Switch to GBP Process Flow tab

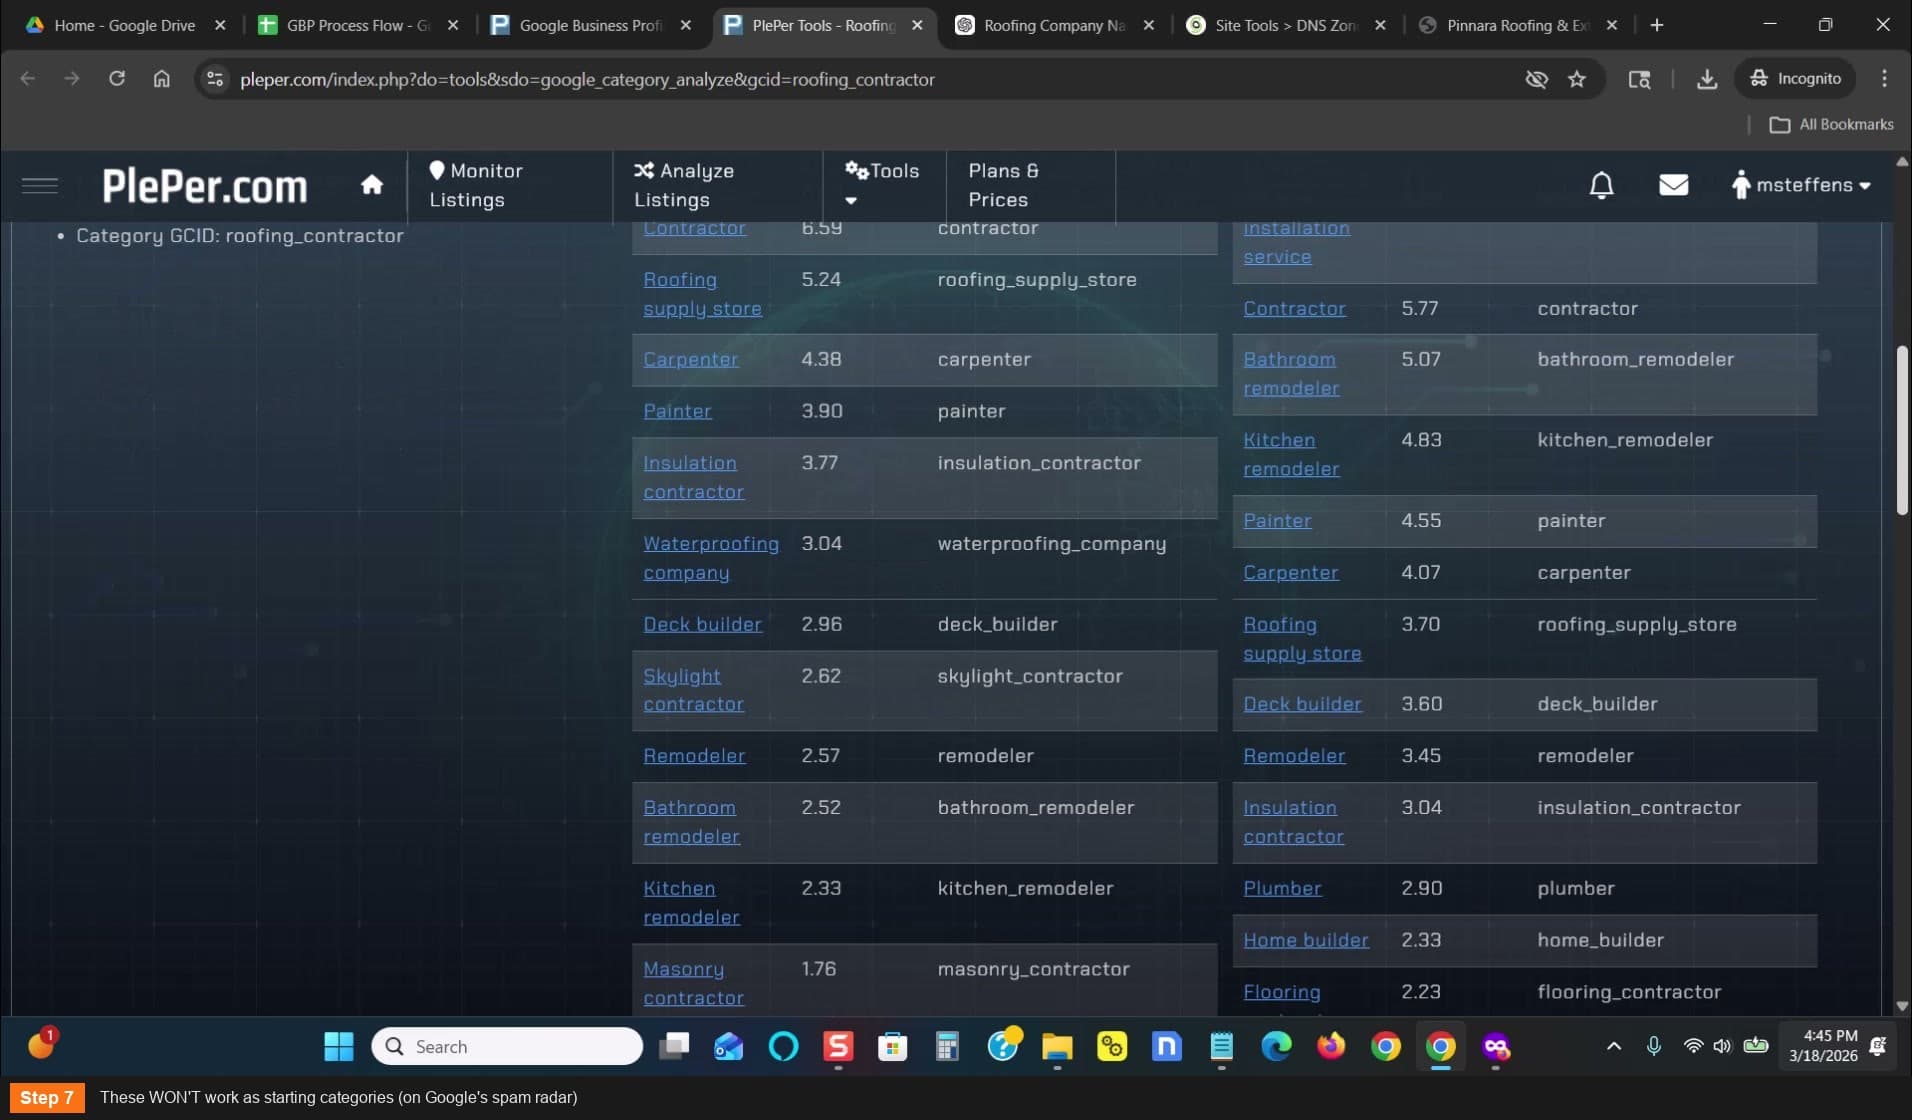click(x=358, y=25)
